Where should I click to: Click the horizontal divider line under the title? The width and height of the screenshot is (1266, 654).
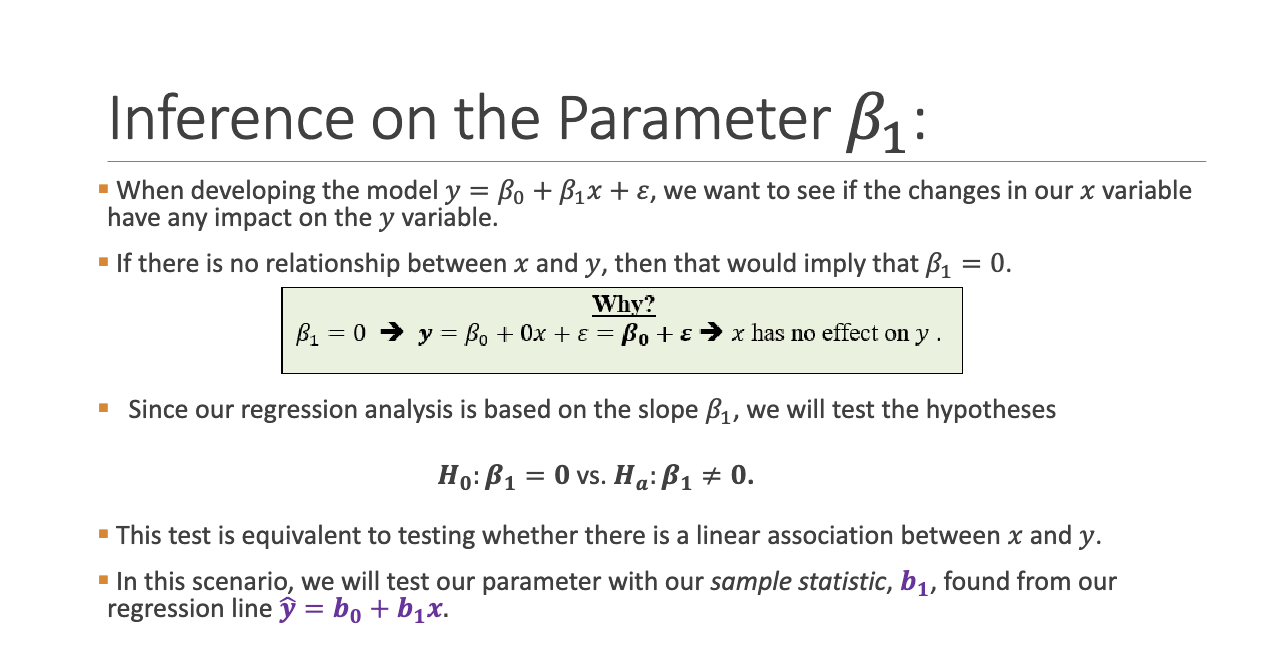coord(656,161)
